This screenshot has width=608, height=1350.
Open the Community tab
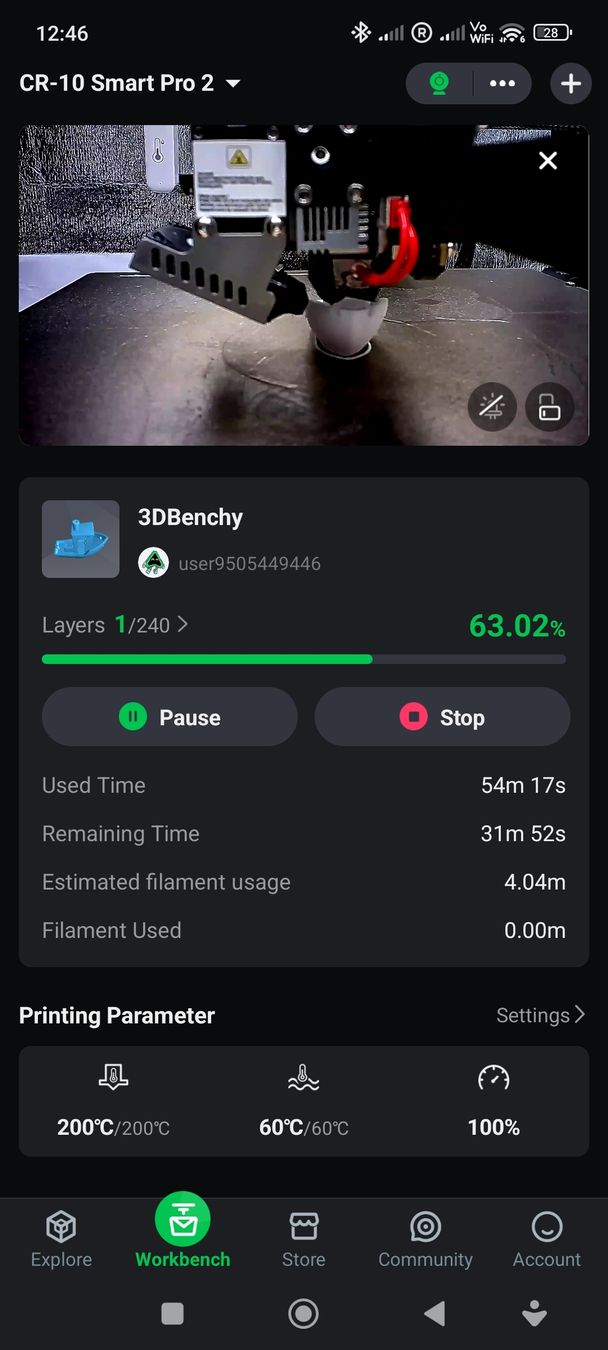425,1238
